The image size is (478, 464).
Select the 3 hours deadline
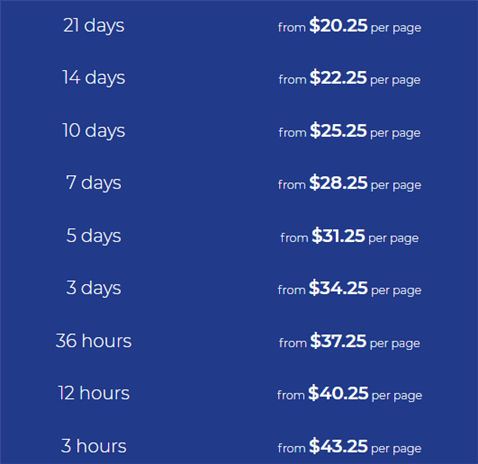coord(94,446)
